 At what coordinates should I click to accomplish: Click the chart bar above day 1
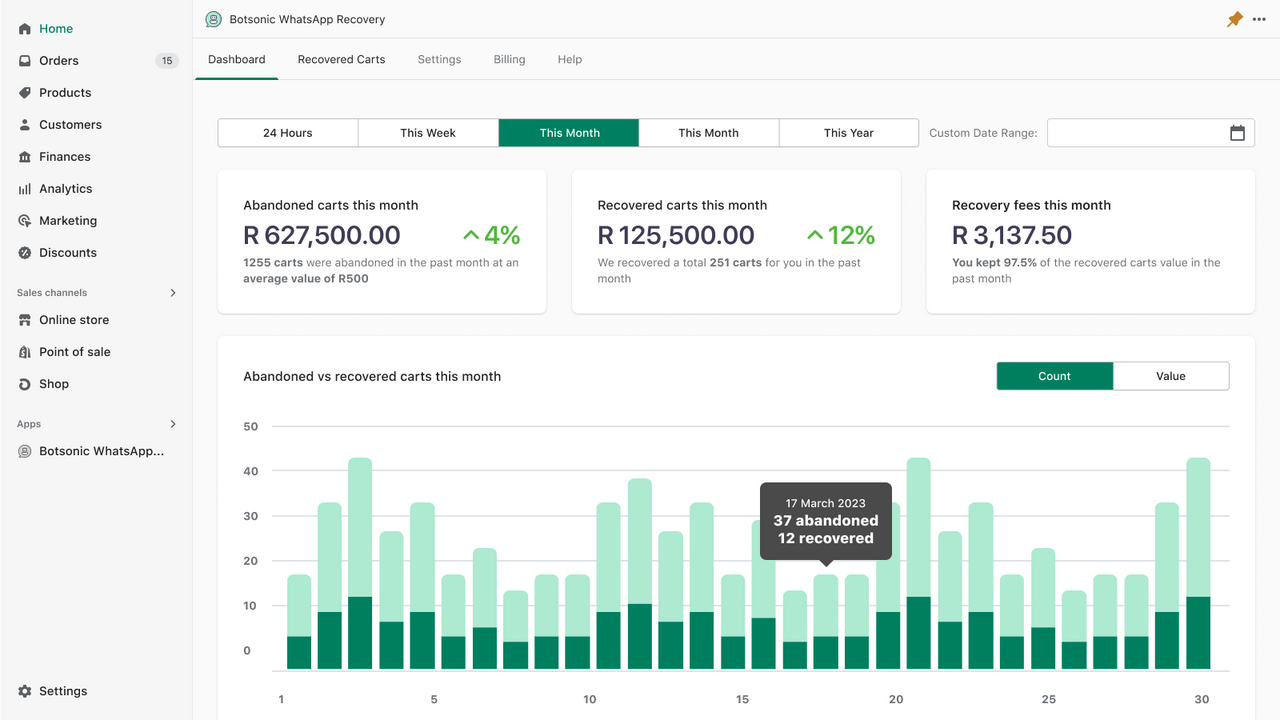[x=299, y=622]
